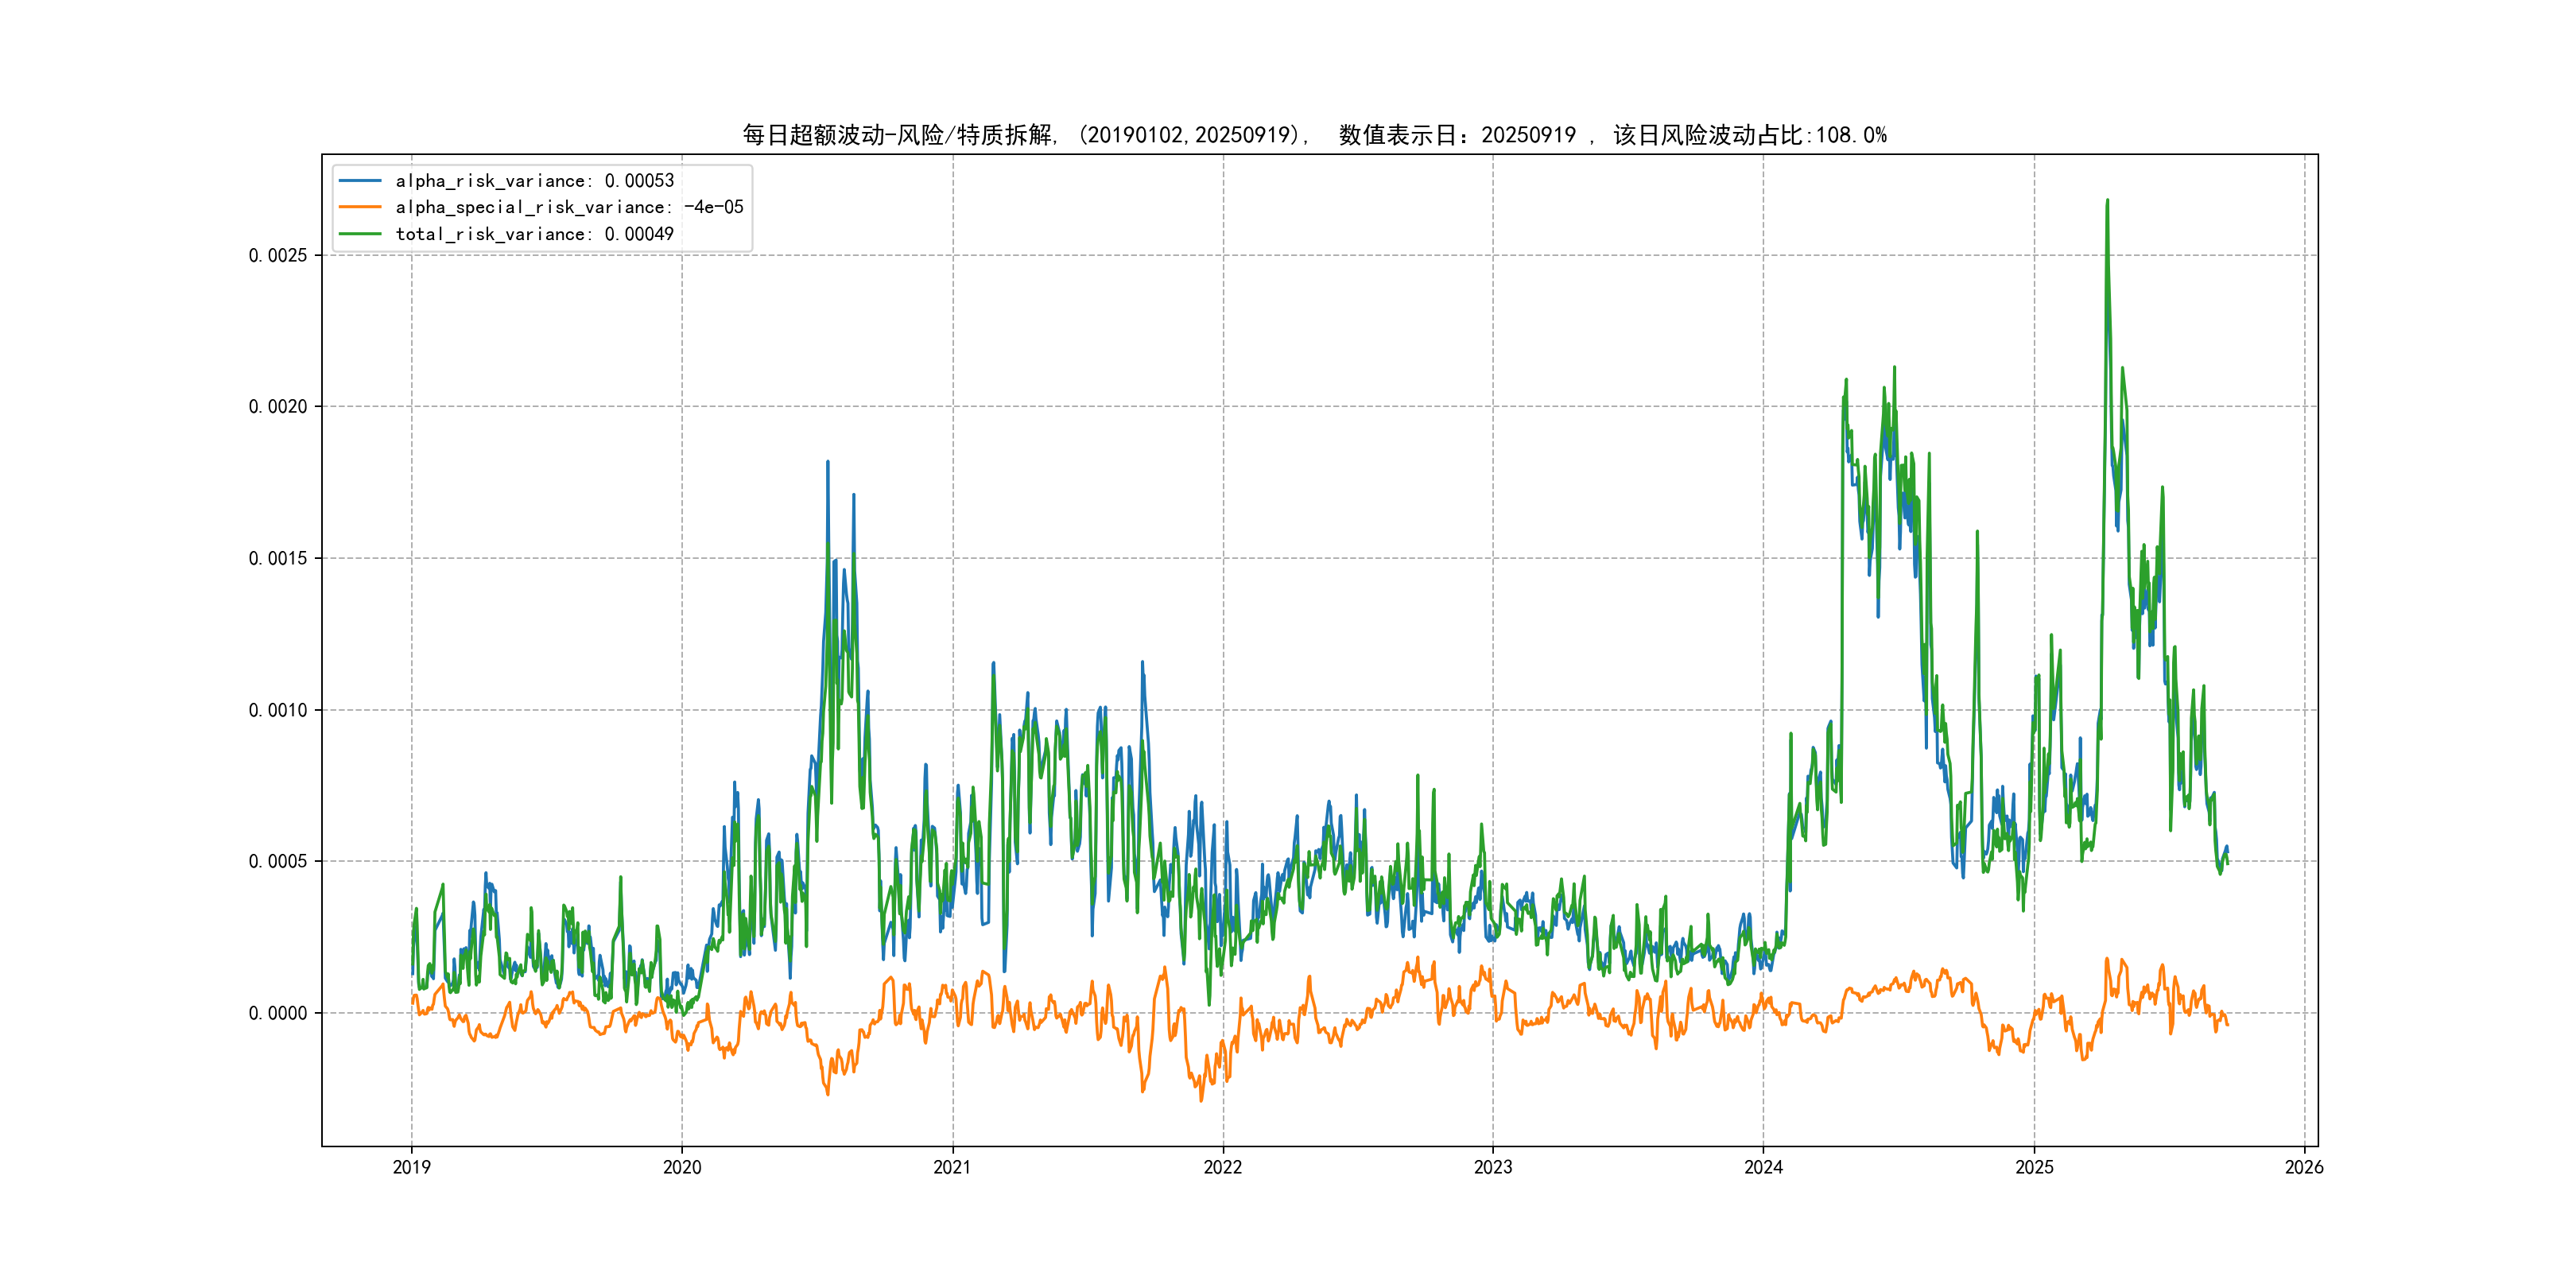Click the 2026 x-axis tick label
This screenshot has height=1288, width=2576.
[2304, 1167]
